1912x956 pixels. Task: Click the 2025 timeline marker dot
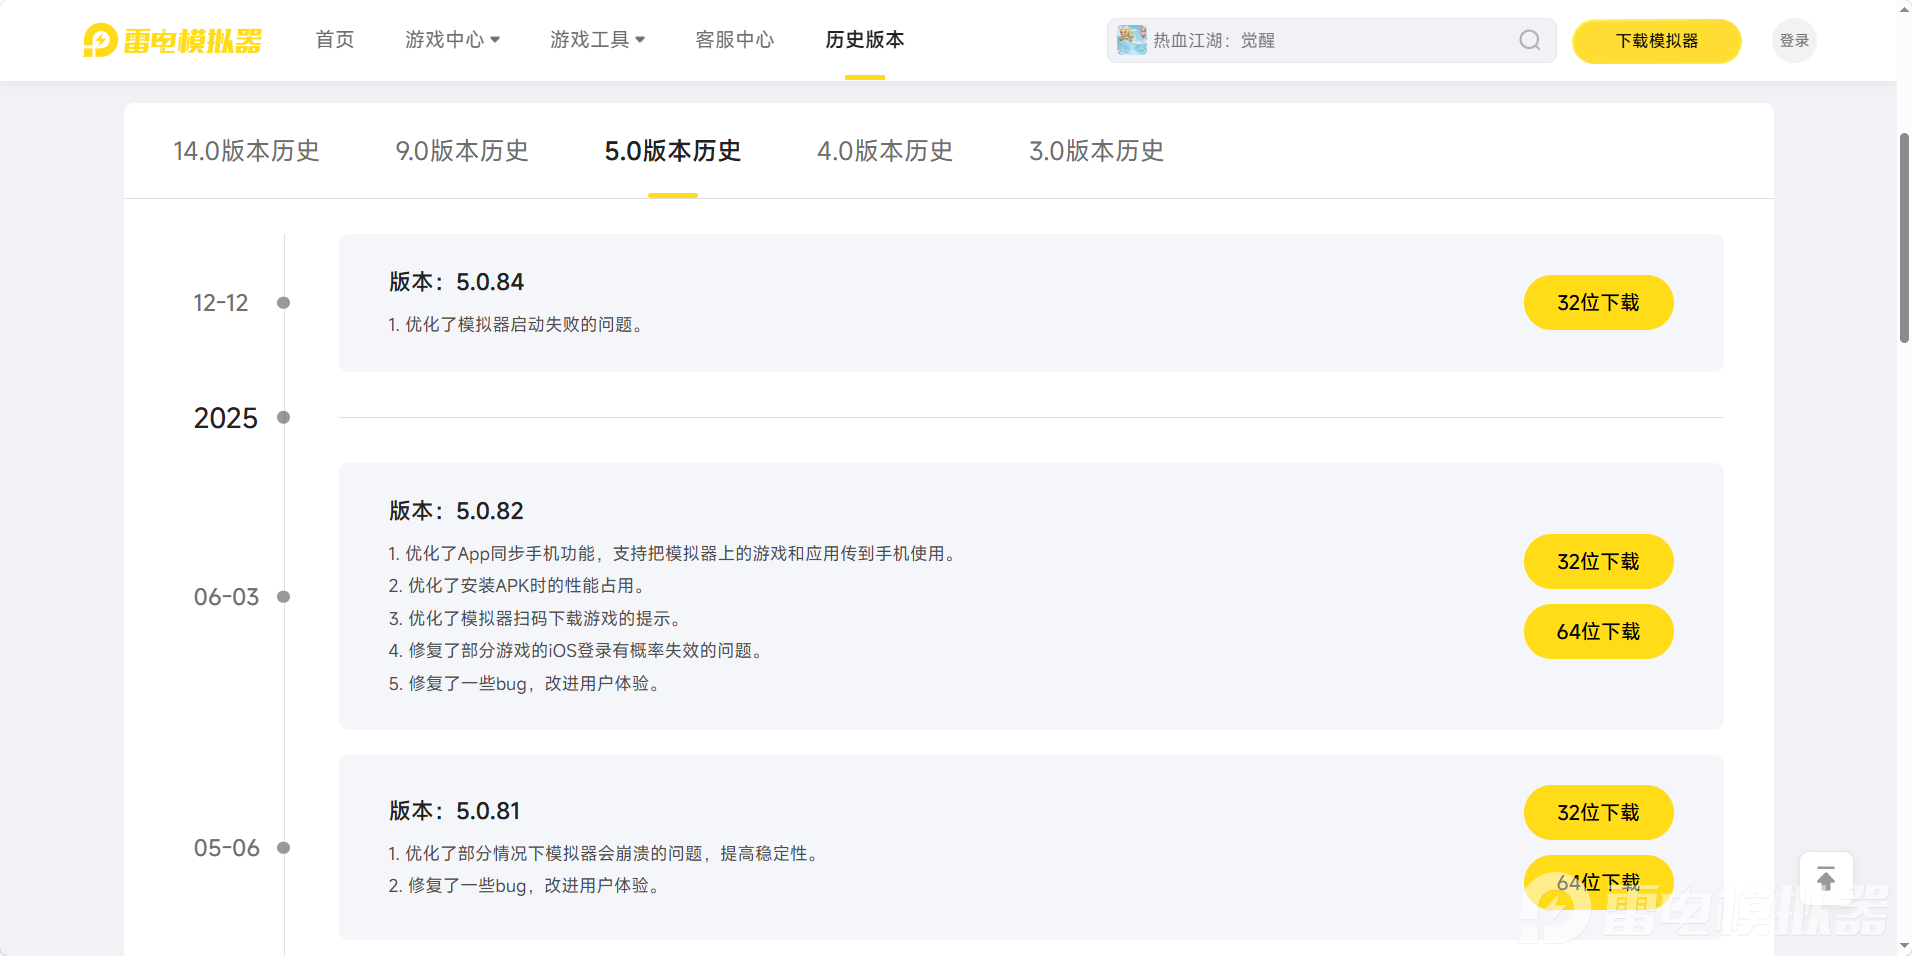tap(284, 418)
